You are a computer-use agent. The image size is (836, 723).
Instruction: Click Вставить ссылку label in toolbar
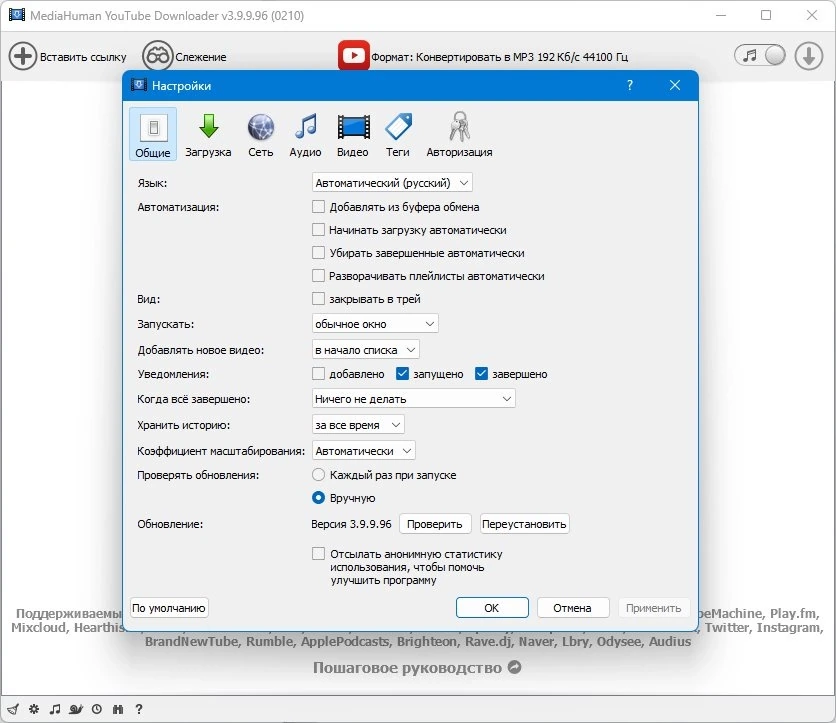[83, 57]
